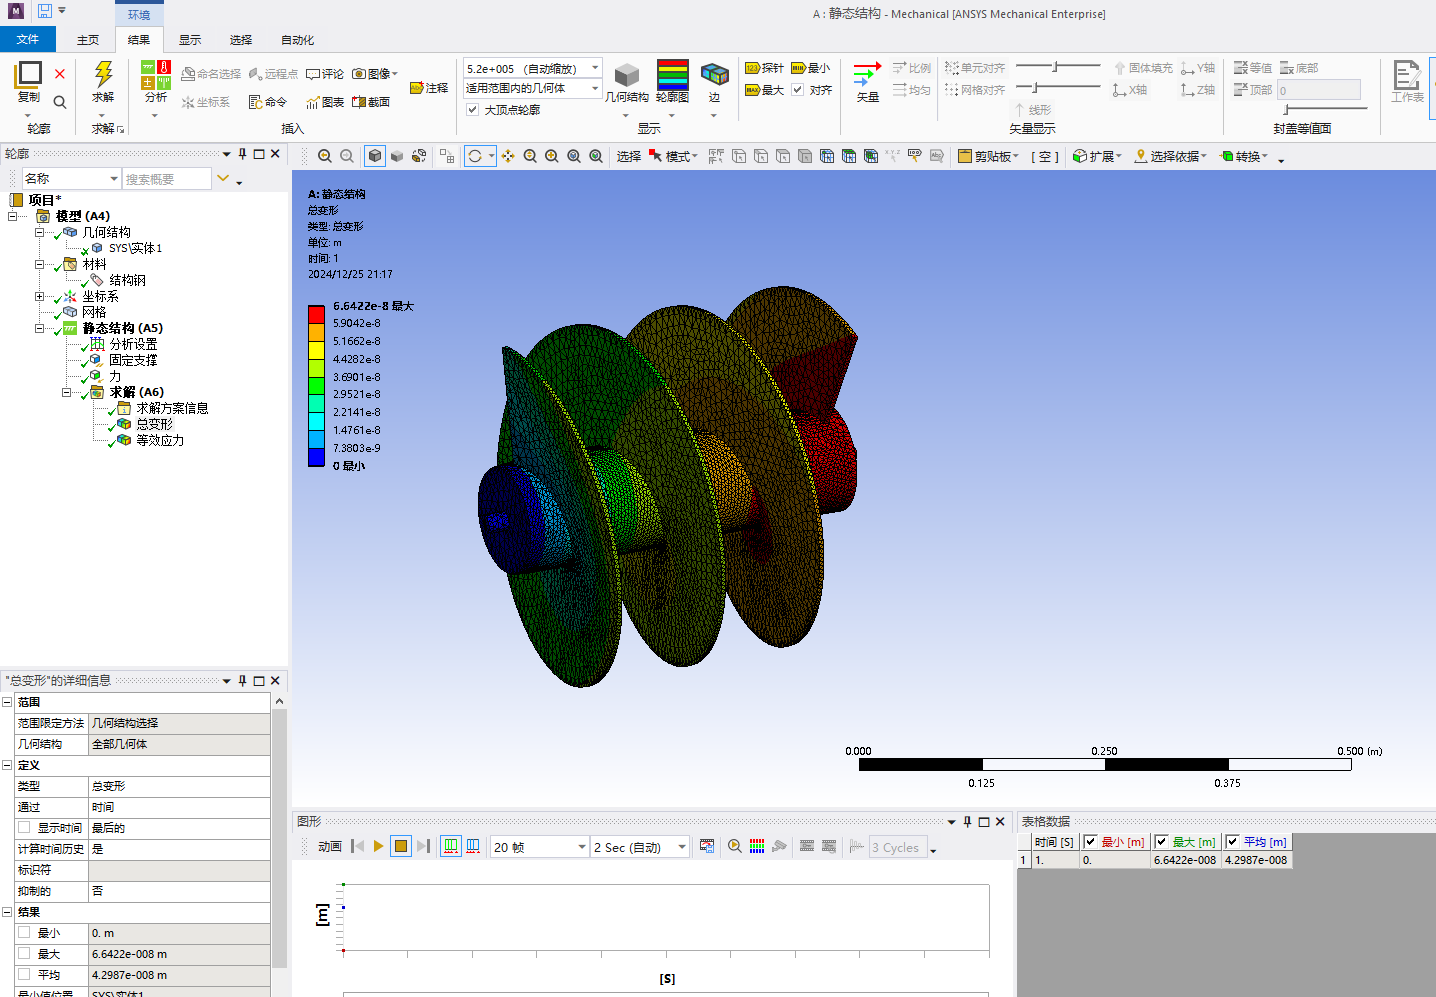Open the 适用范围内的几何体 dropdown
The image size is (1436, 997).
point(533,88)
